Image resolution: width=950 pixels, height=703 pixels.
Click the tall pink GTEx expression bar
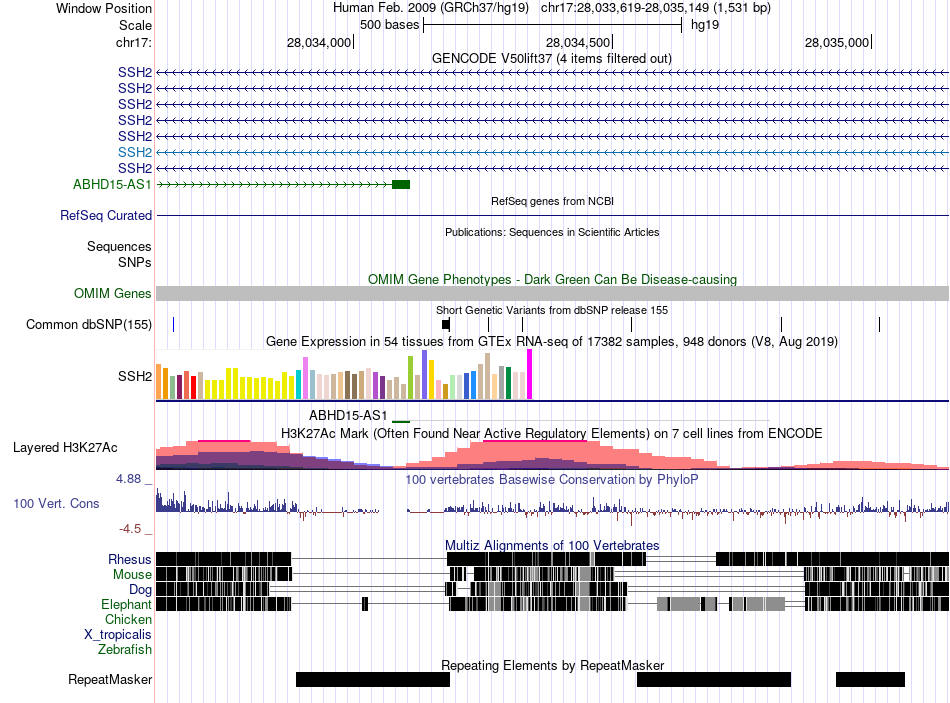(x=305, y=378)
